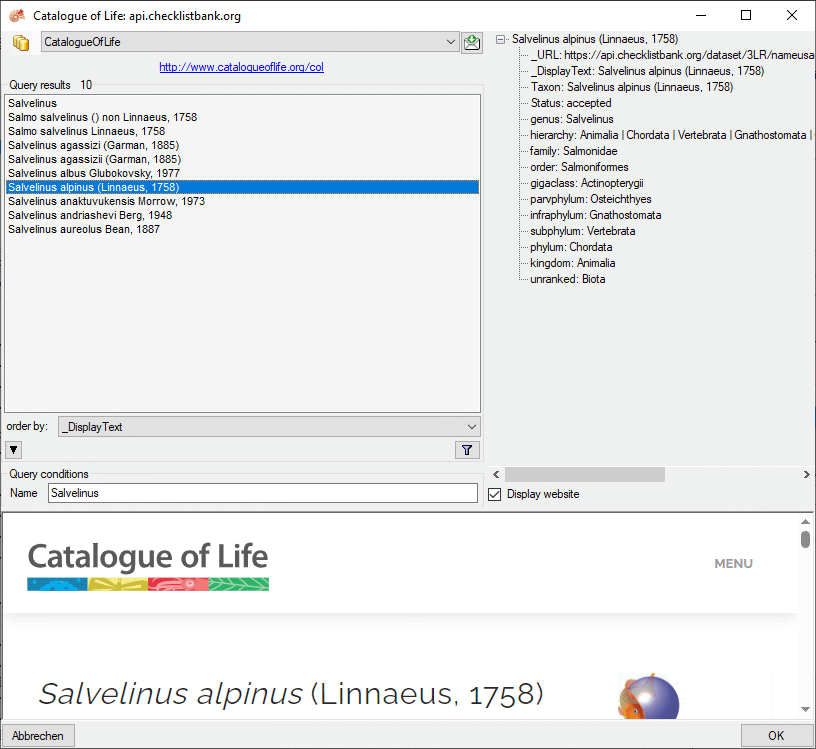The width and height of the screenshot is (816, 749).
Task: Select the _URL tree node
Action: (672, 55)
